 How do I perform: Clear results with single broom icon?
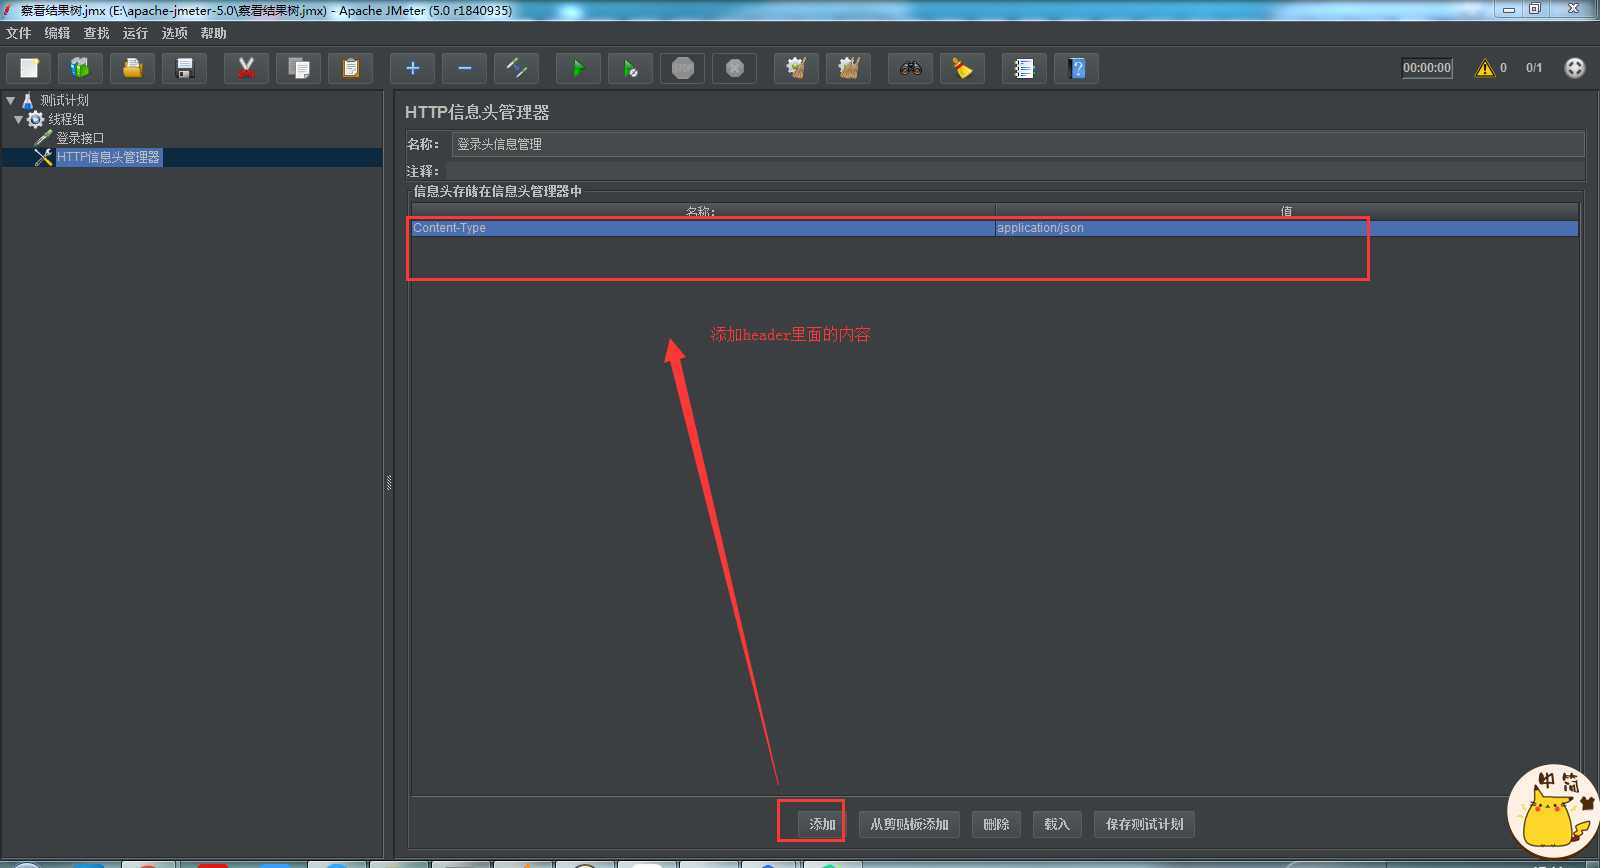(796, 68)
